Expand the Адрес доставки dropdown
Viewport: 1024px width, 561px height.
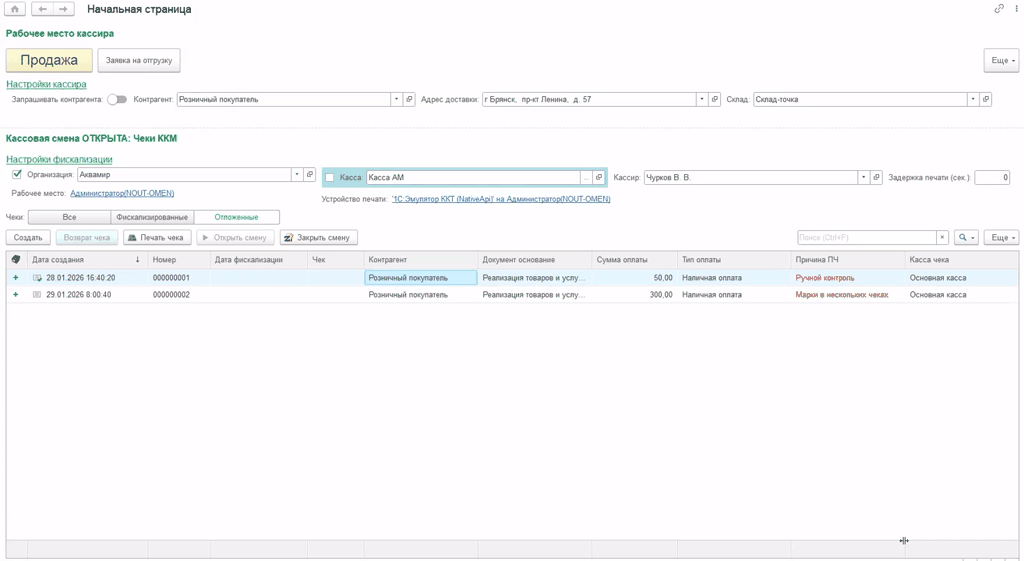click(701, 100)
